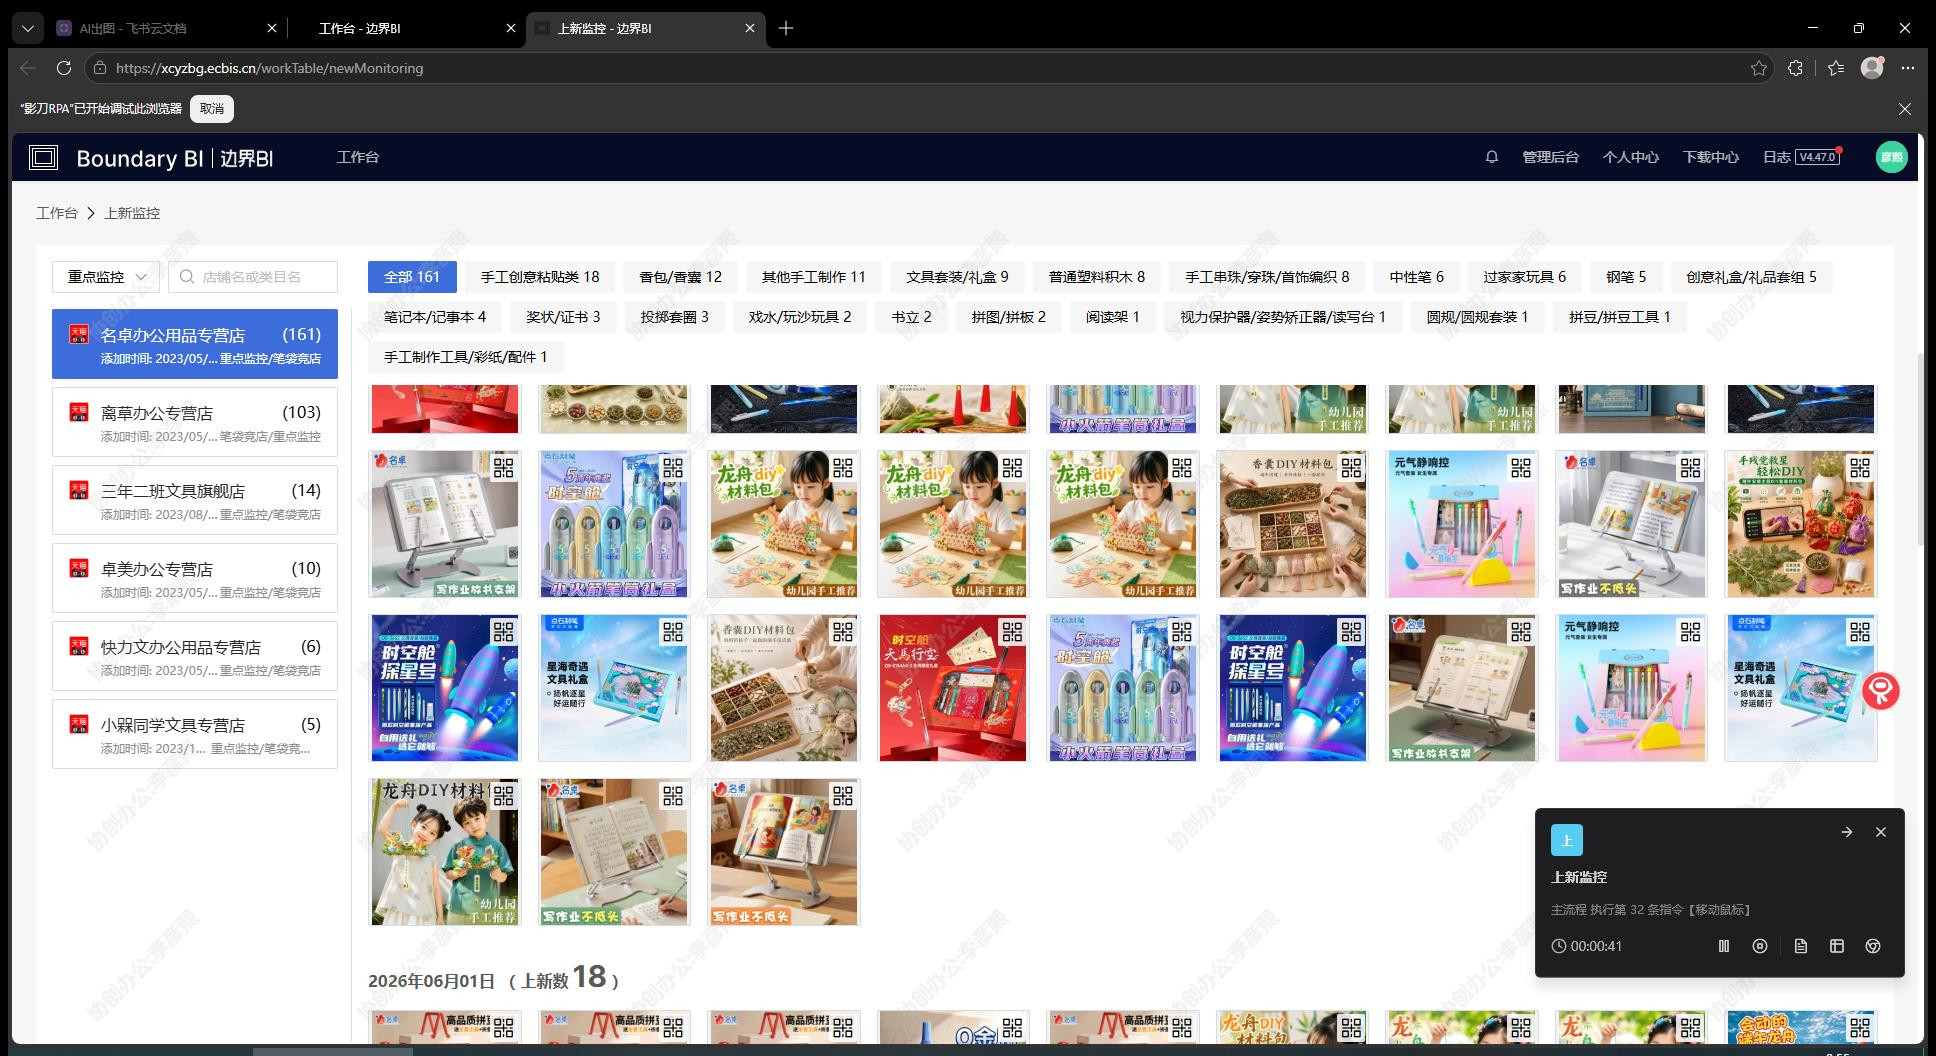The height and width of the screenshot is (1056, 1936).
Task: Click the Tmall icon beside 卓美办公专营店
Action: (x=79, y=568)
